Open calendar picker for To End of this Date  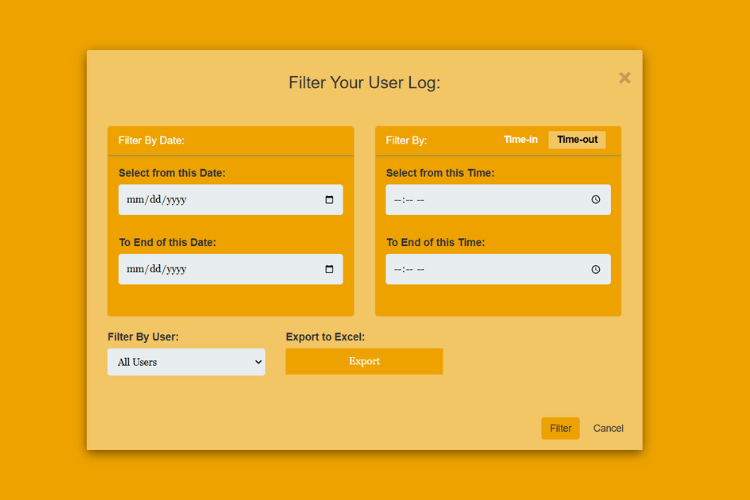[329, 269]
